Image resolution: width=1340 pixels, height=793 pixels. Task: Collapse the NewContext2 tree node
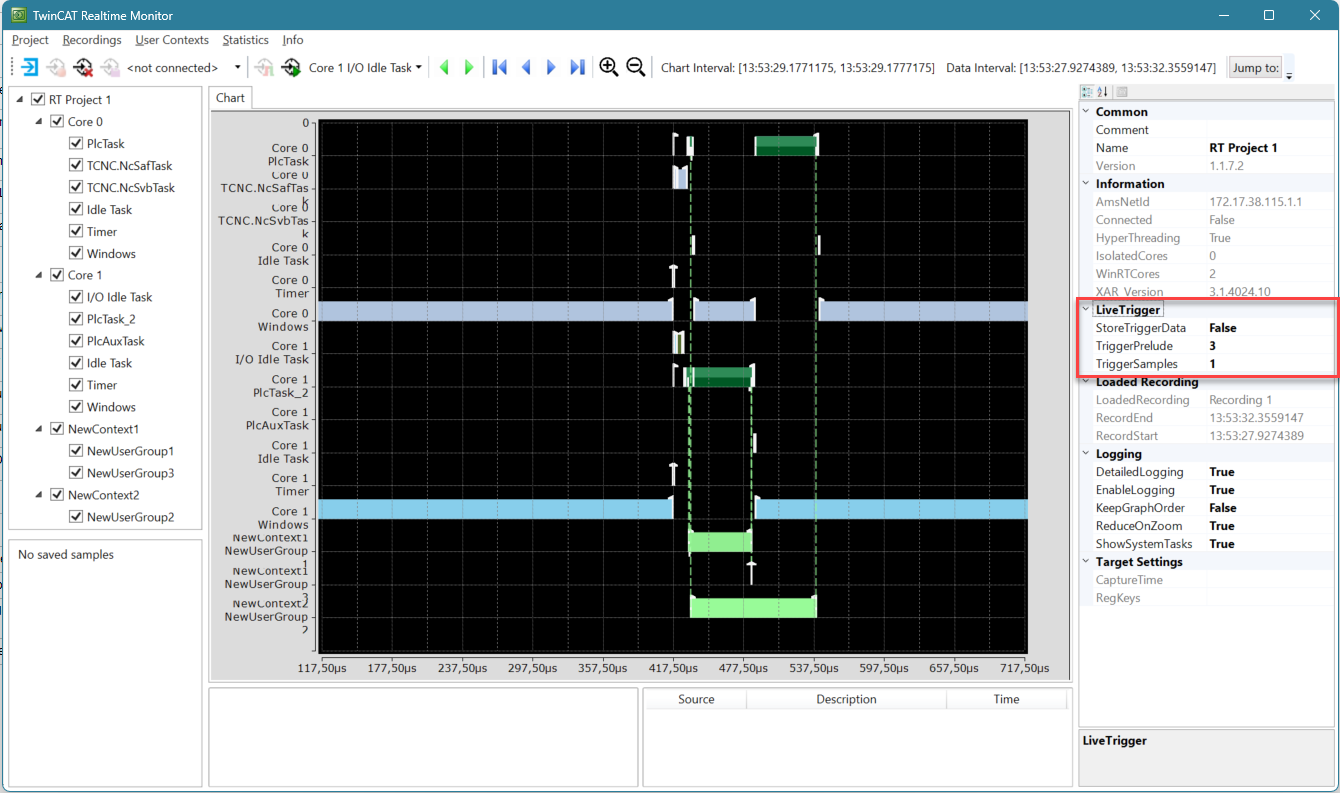pos(40,495)
